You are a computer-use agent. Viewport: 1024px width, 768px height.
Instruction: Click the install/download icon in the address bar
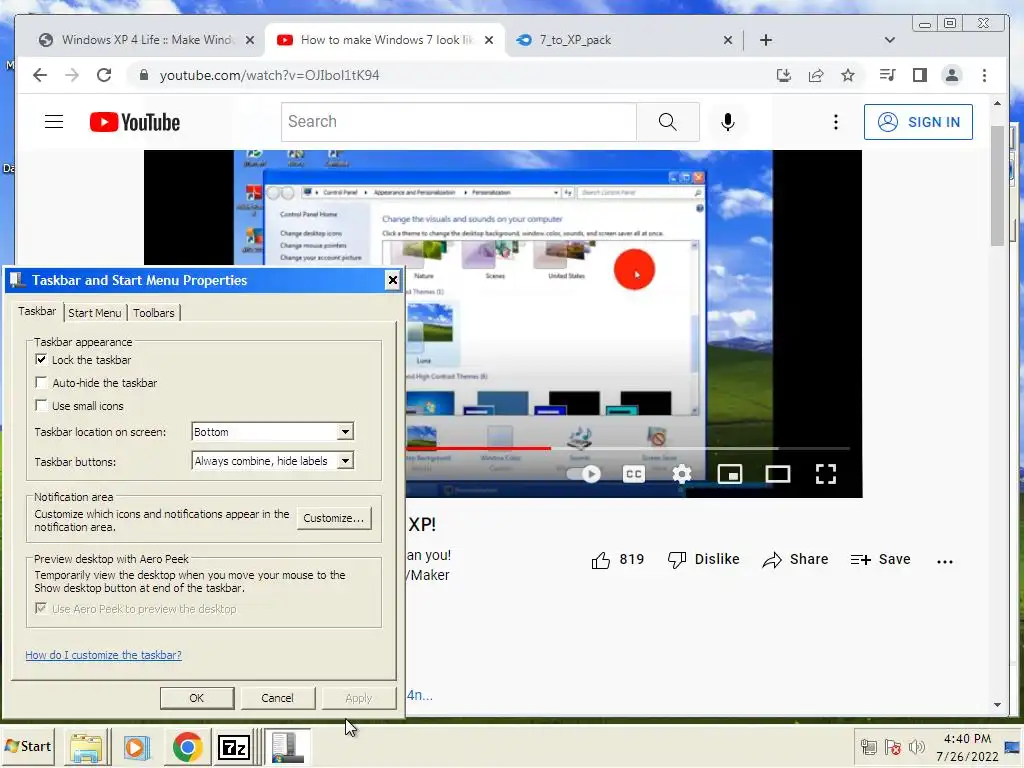(784, 75)
